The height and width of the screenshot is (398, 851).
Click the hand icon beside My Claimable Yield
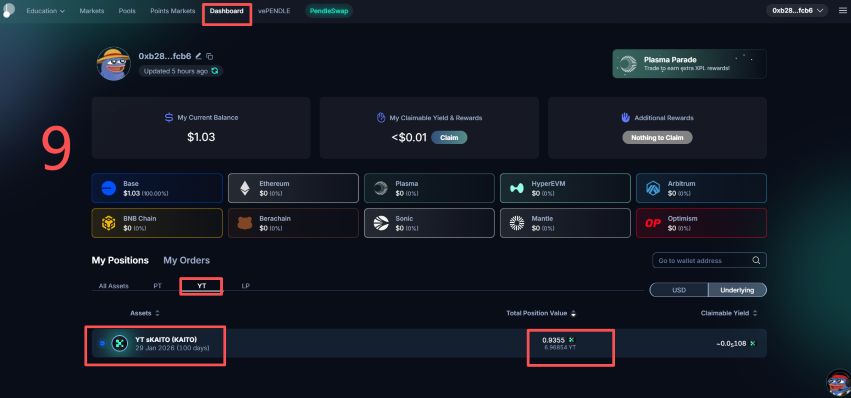(381, 117)
